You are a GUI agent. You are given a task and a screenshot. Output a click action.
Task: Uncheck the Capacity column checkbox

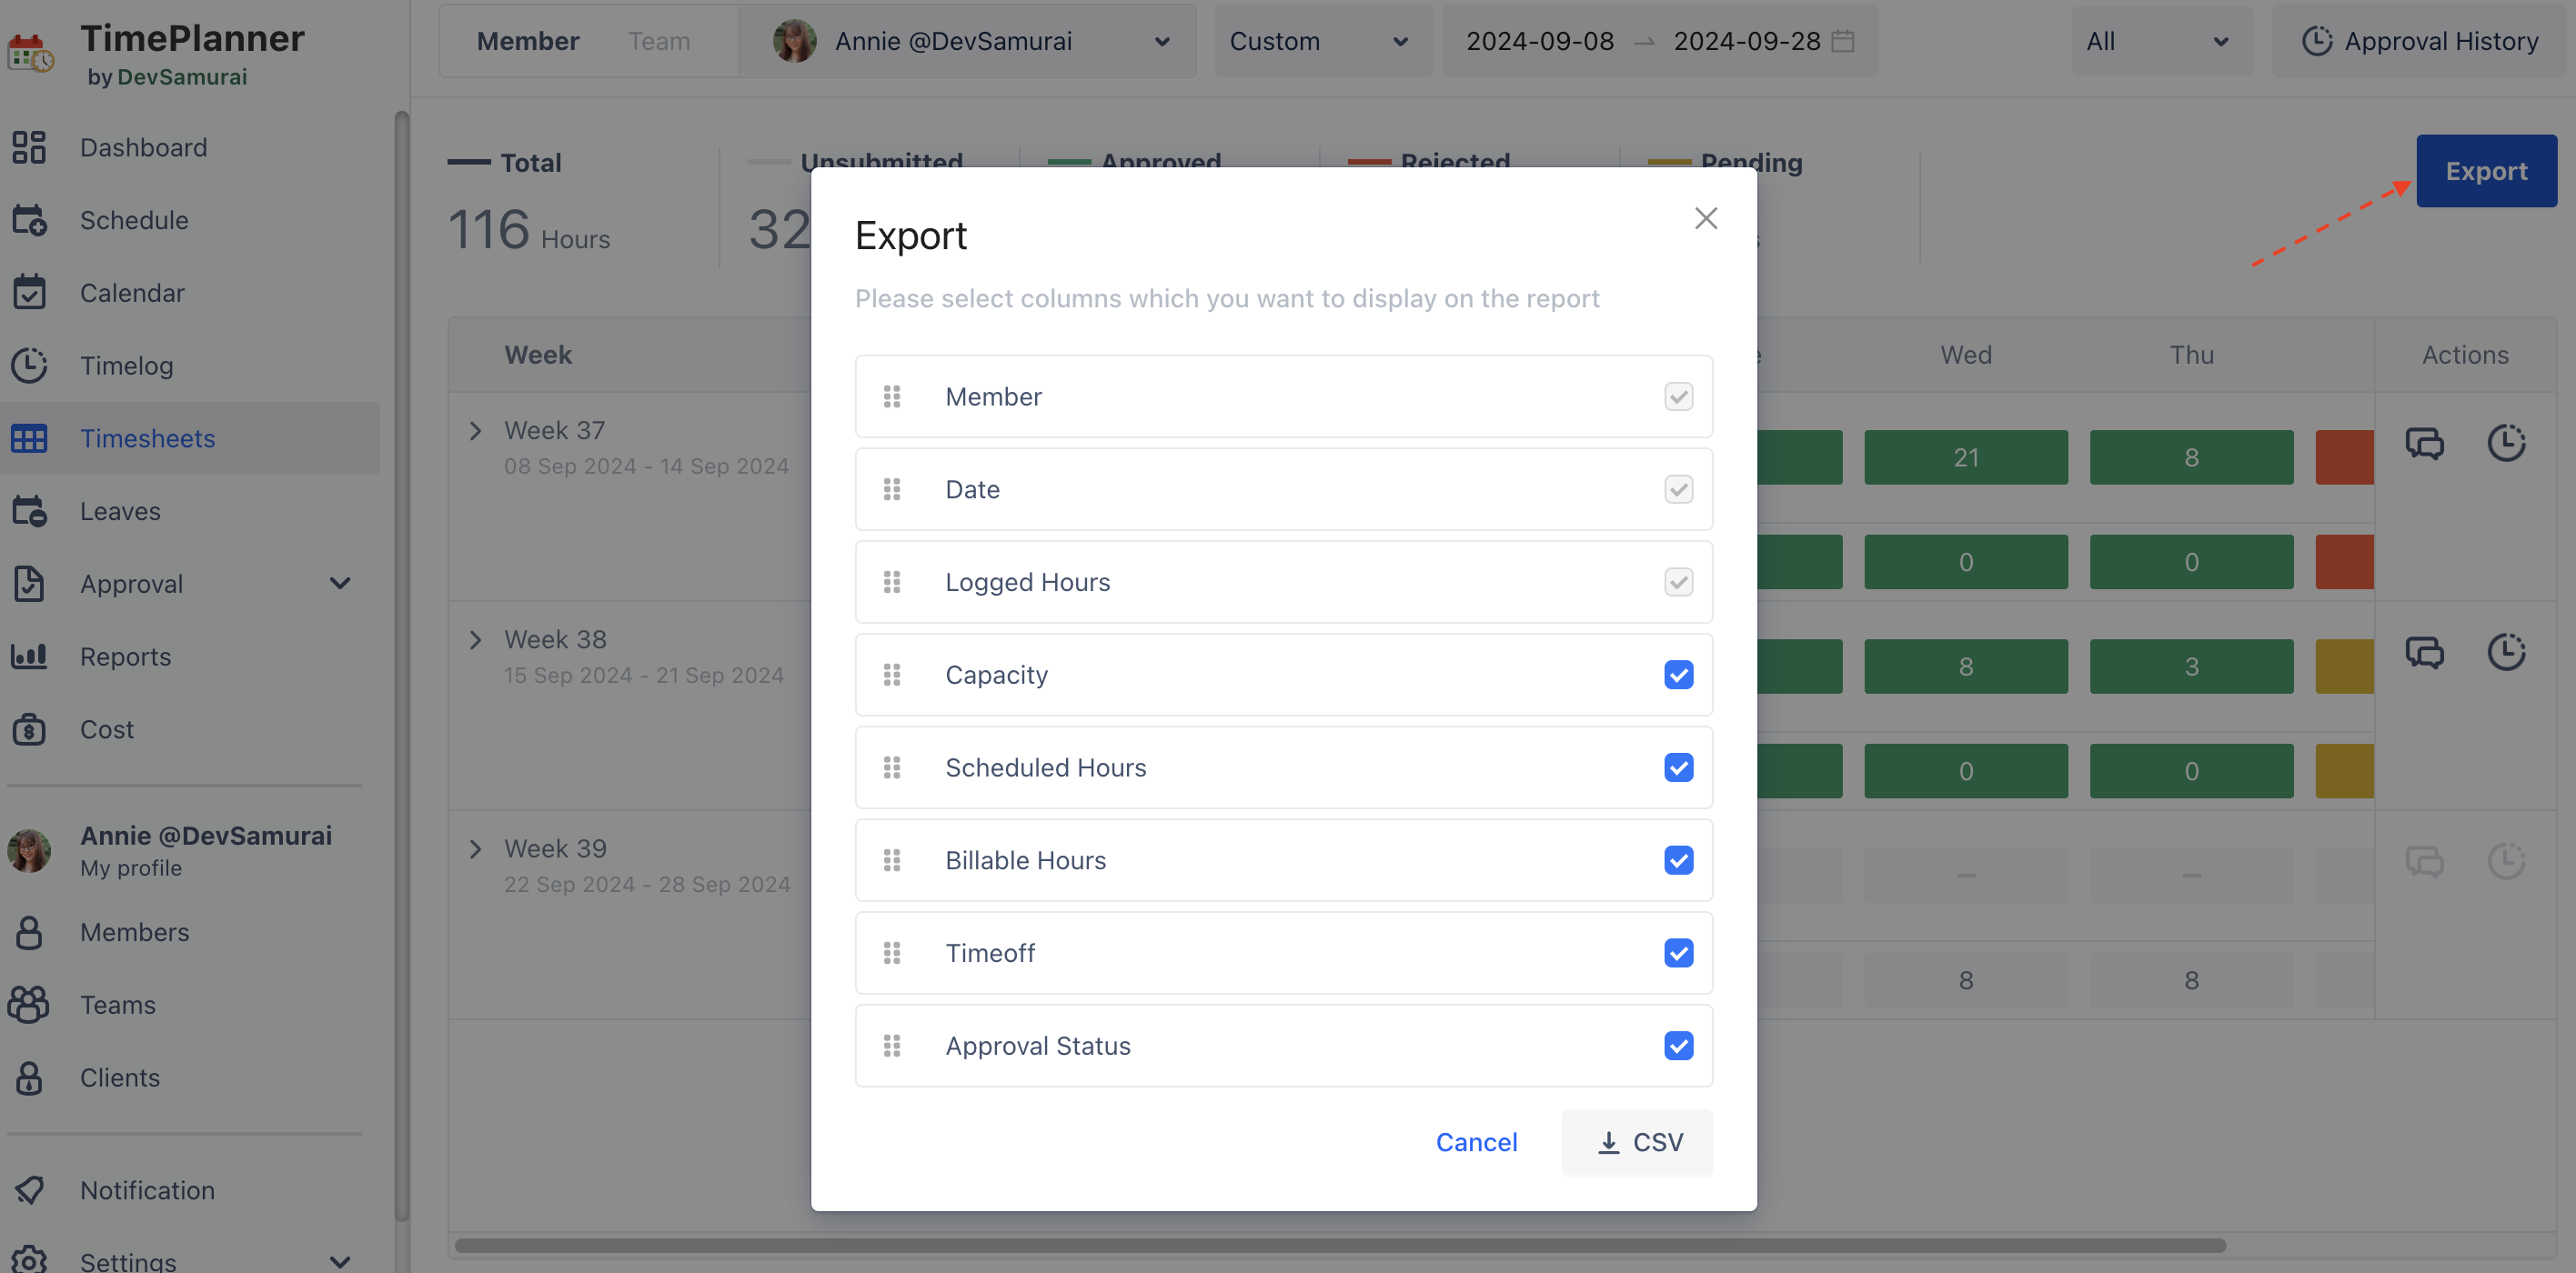(1678, 675)
